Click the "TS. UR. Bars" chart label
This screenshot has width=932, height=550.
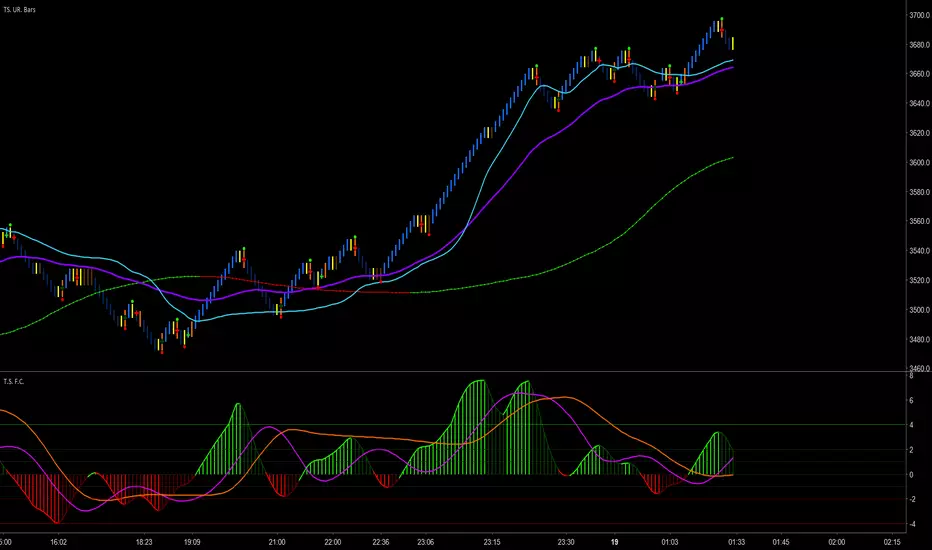click(22, 8)
